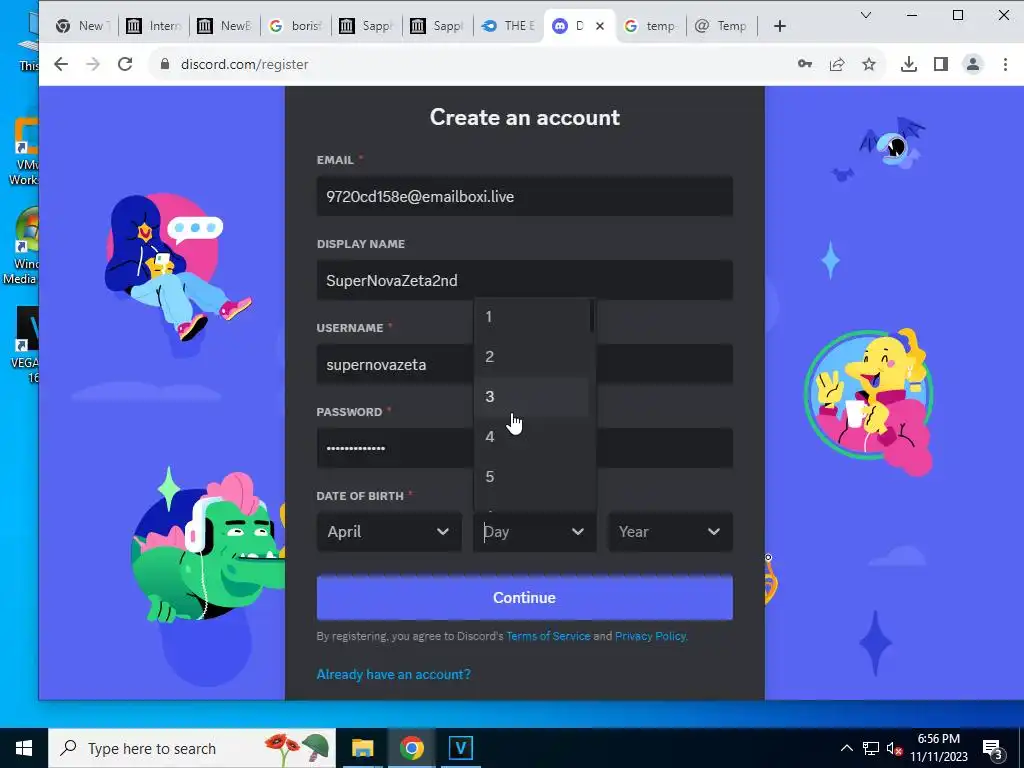
Task: Open VEGAS app in taskbar
Action: point(460,748)
